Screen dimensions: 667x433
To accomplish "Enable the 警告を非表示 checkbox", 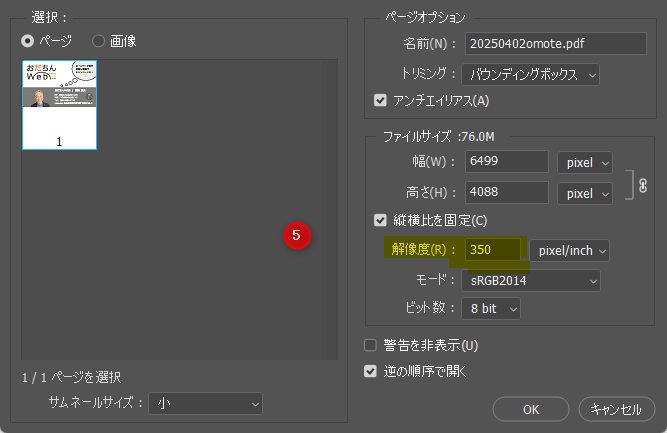I will [x=372, y=346].
